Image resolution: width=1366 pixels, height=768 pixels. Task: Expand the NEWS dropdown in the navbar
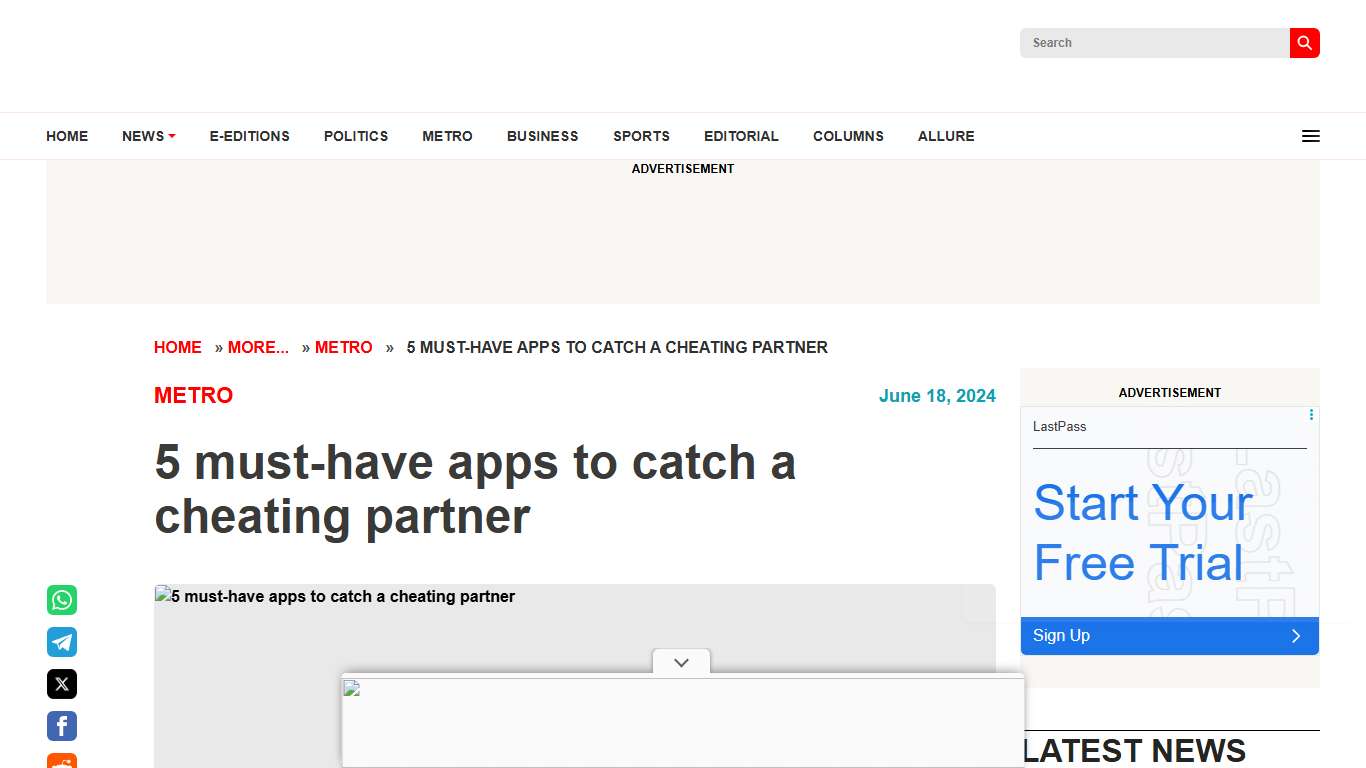pos(148,136)
